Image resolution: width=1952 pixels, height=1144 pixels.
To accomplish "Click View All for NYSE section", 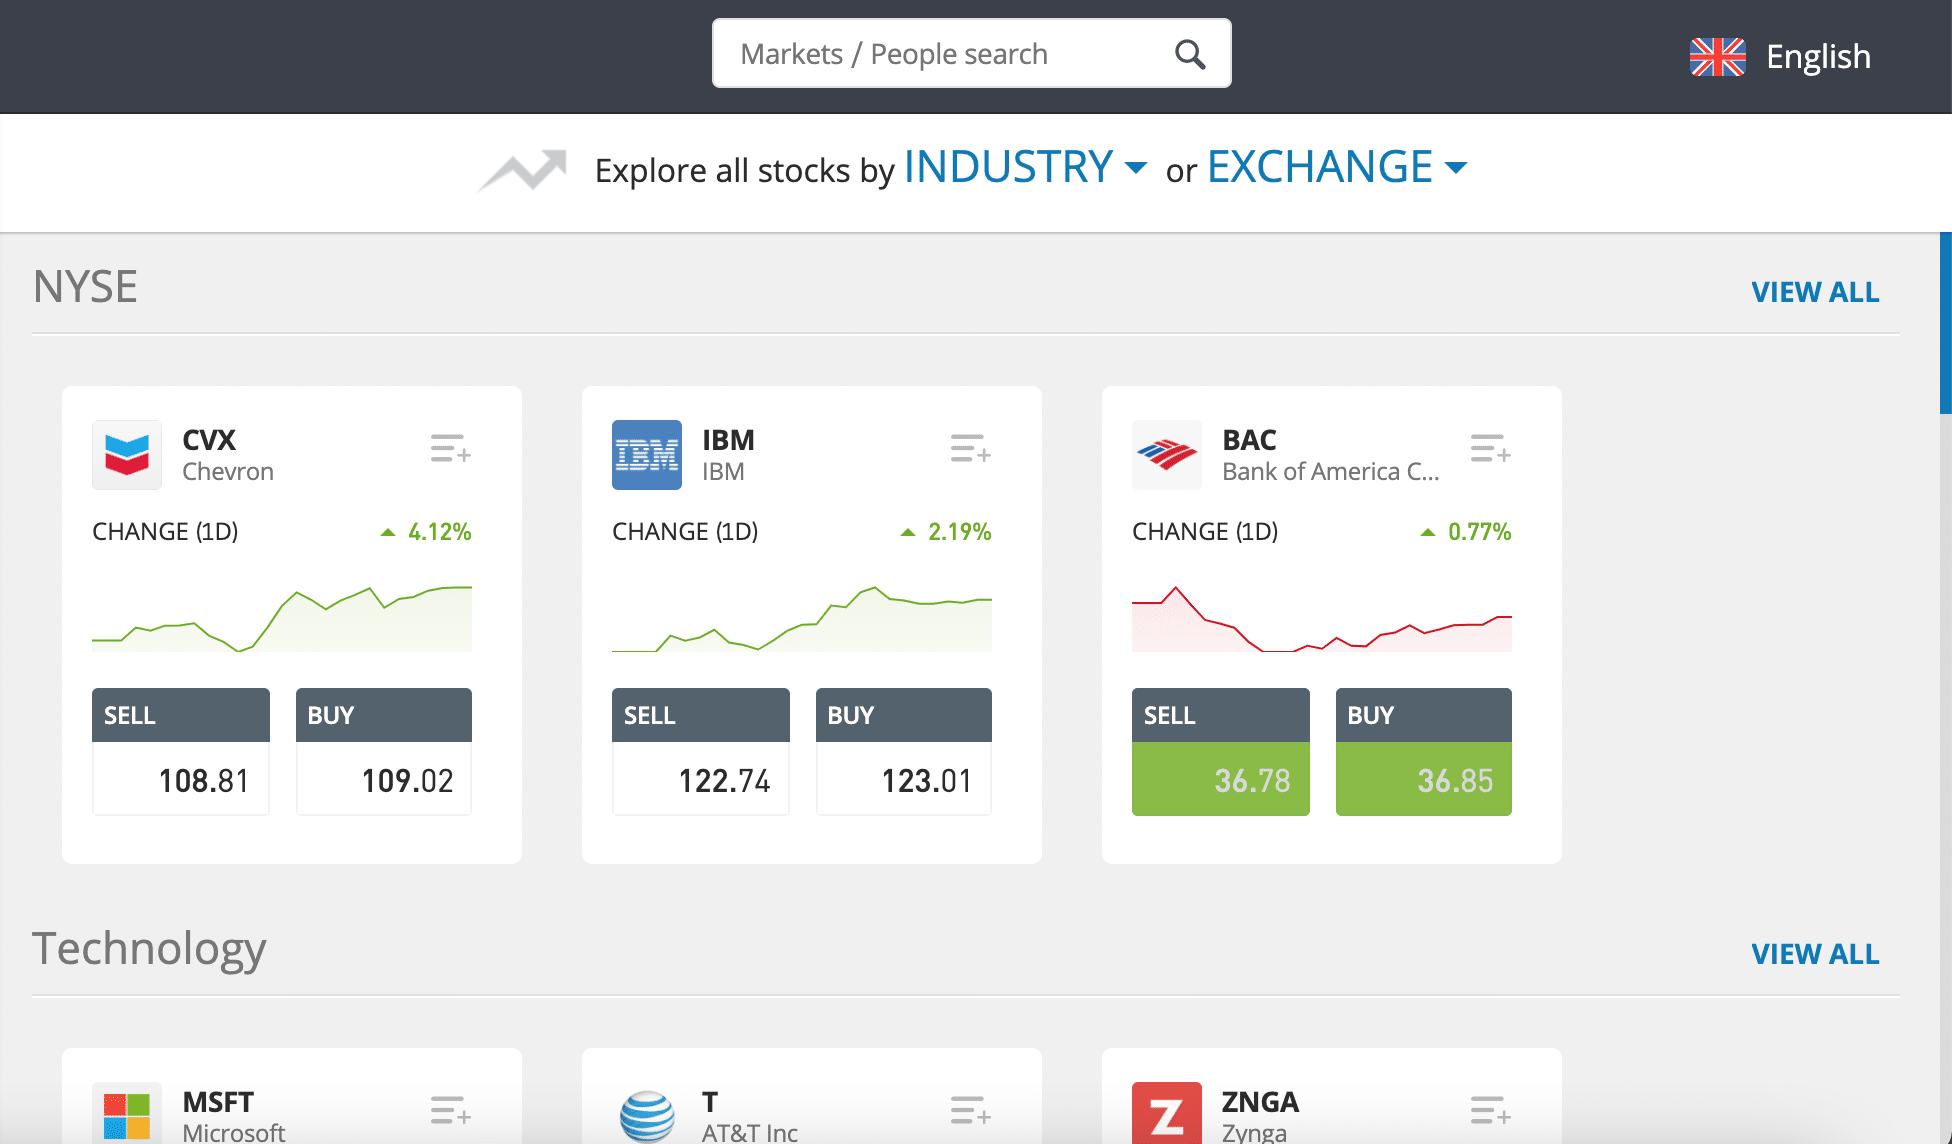I will 1815,292.
